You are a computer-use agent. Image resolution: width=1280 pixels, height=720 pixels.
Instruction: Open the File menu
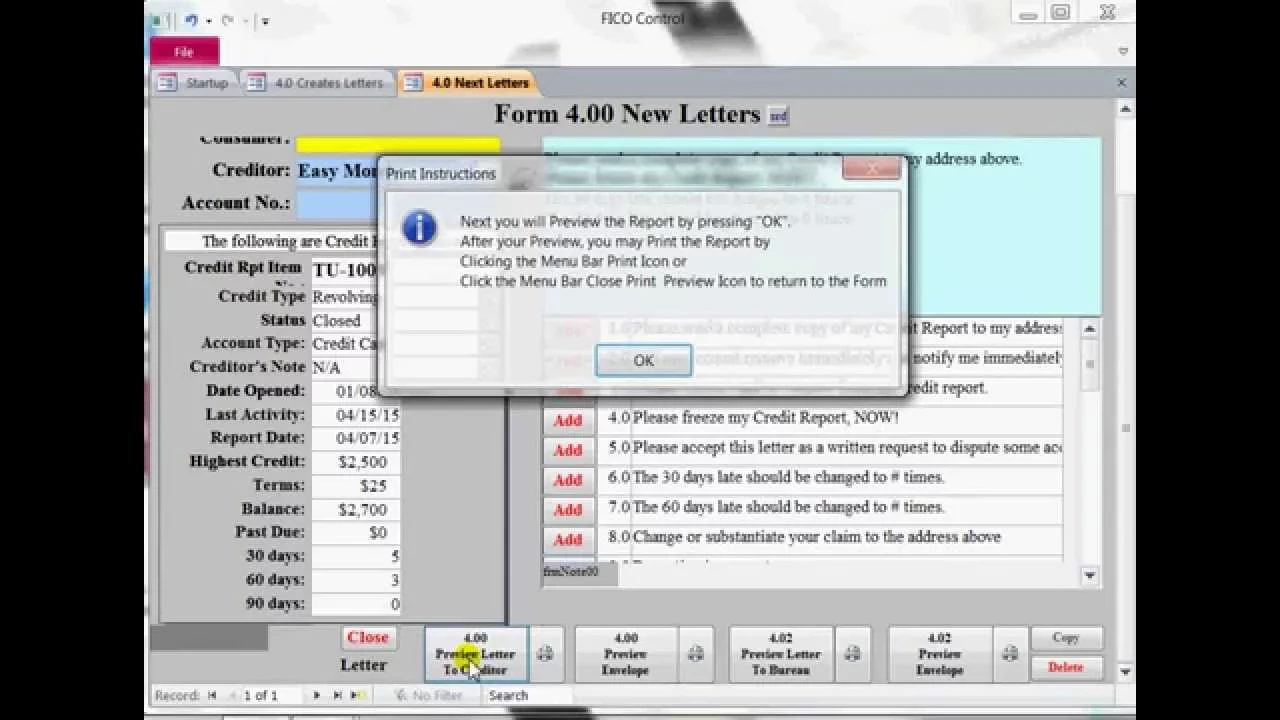tap(184, 52)
